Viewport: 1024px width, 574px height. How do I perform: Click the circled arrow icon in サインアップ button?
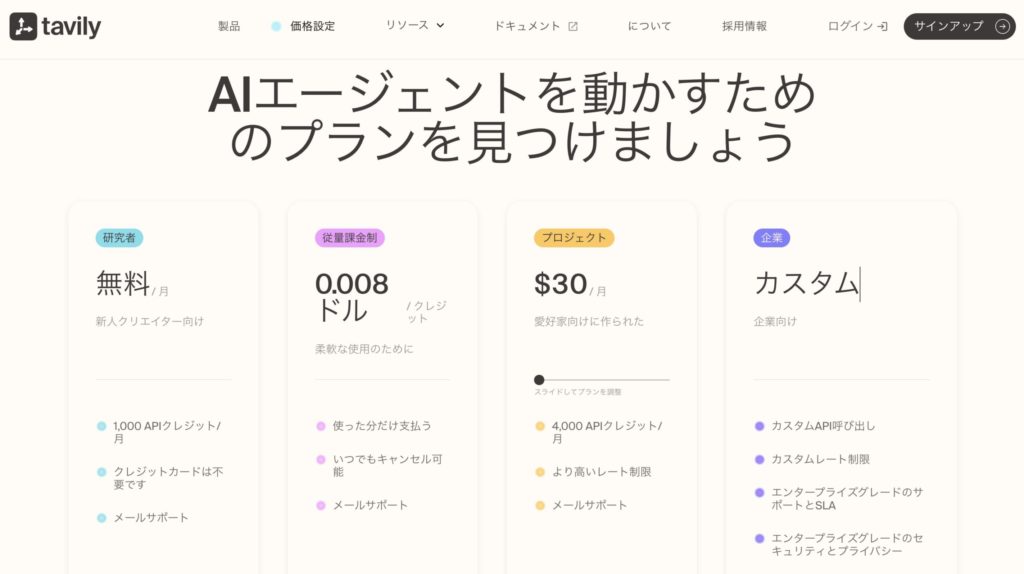[x=1002, y=26]
